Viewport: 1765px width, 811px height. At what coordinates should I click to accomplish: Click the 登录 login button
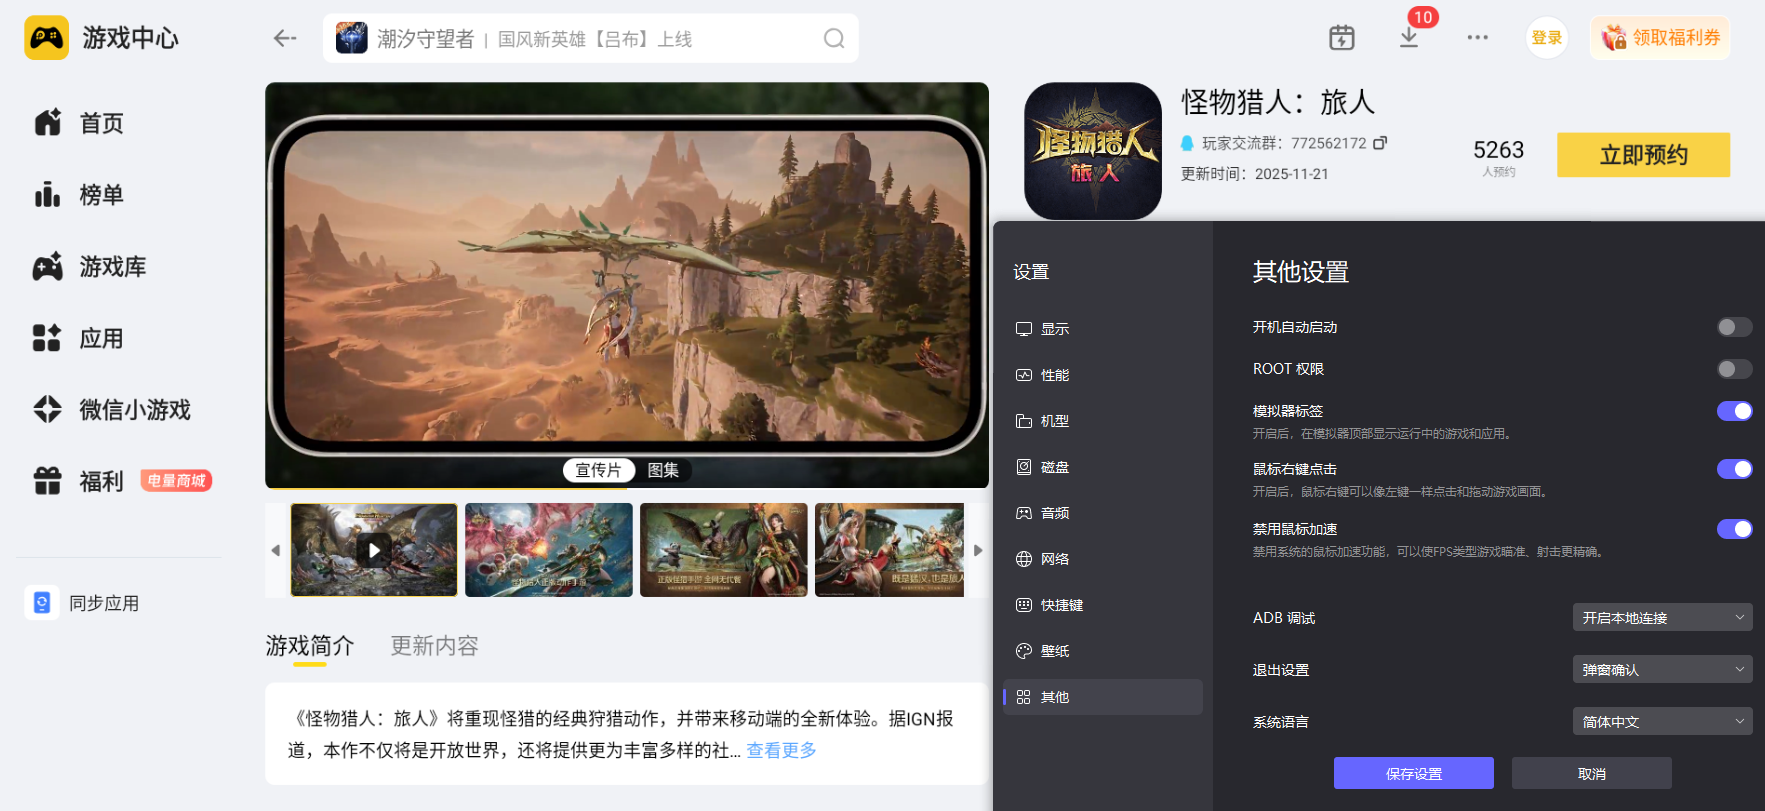point(1546,38)
